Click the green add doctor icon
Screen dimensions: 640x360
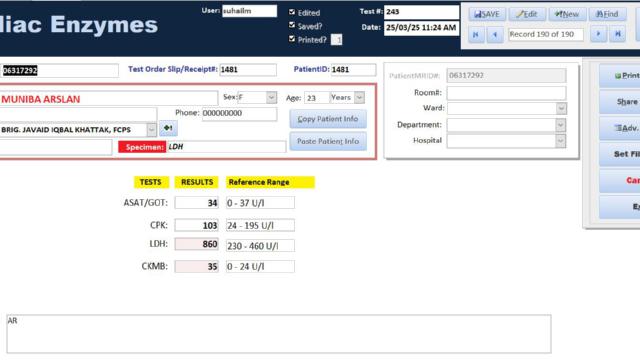[168, 128]
